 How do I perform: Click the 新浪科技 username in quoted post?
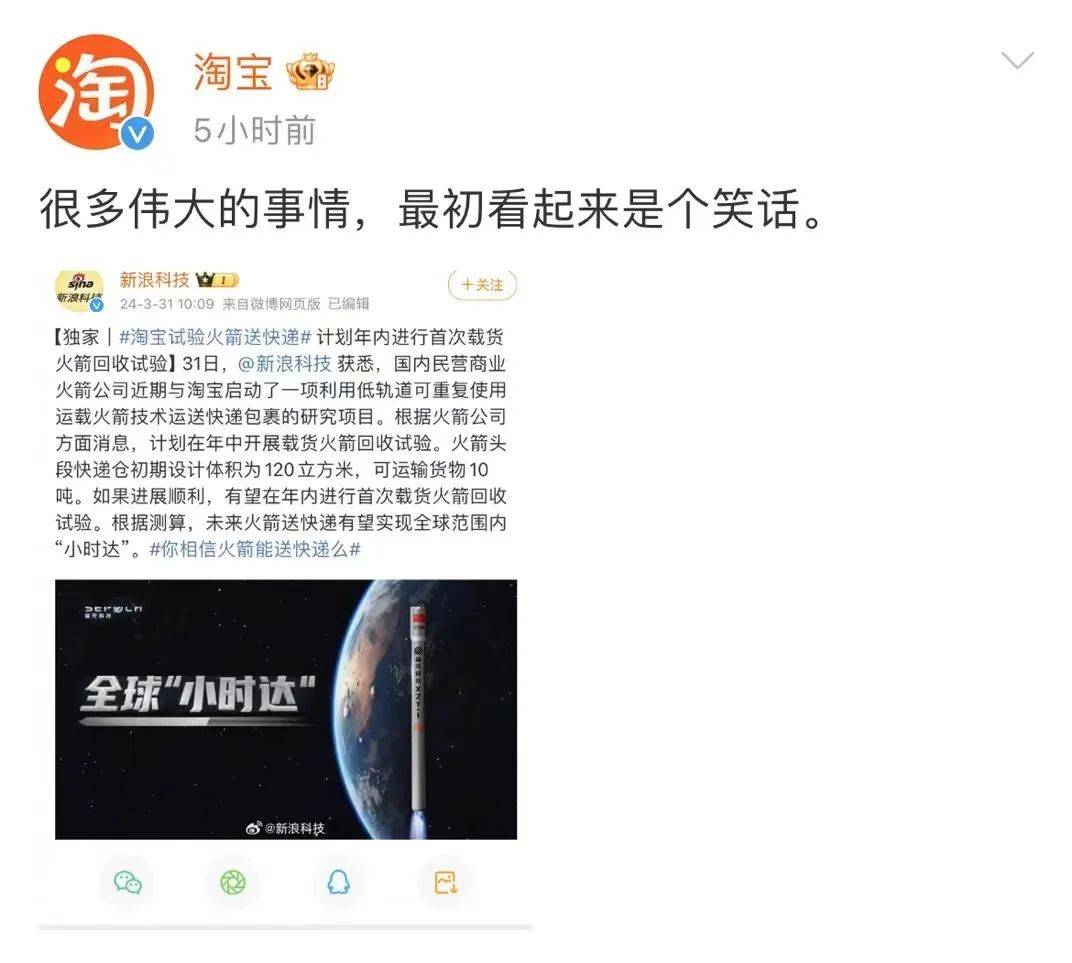[155, 280]
